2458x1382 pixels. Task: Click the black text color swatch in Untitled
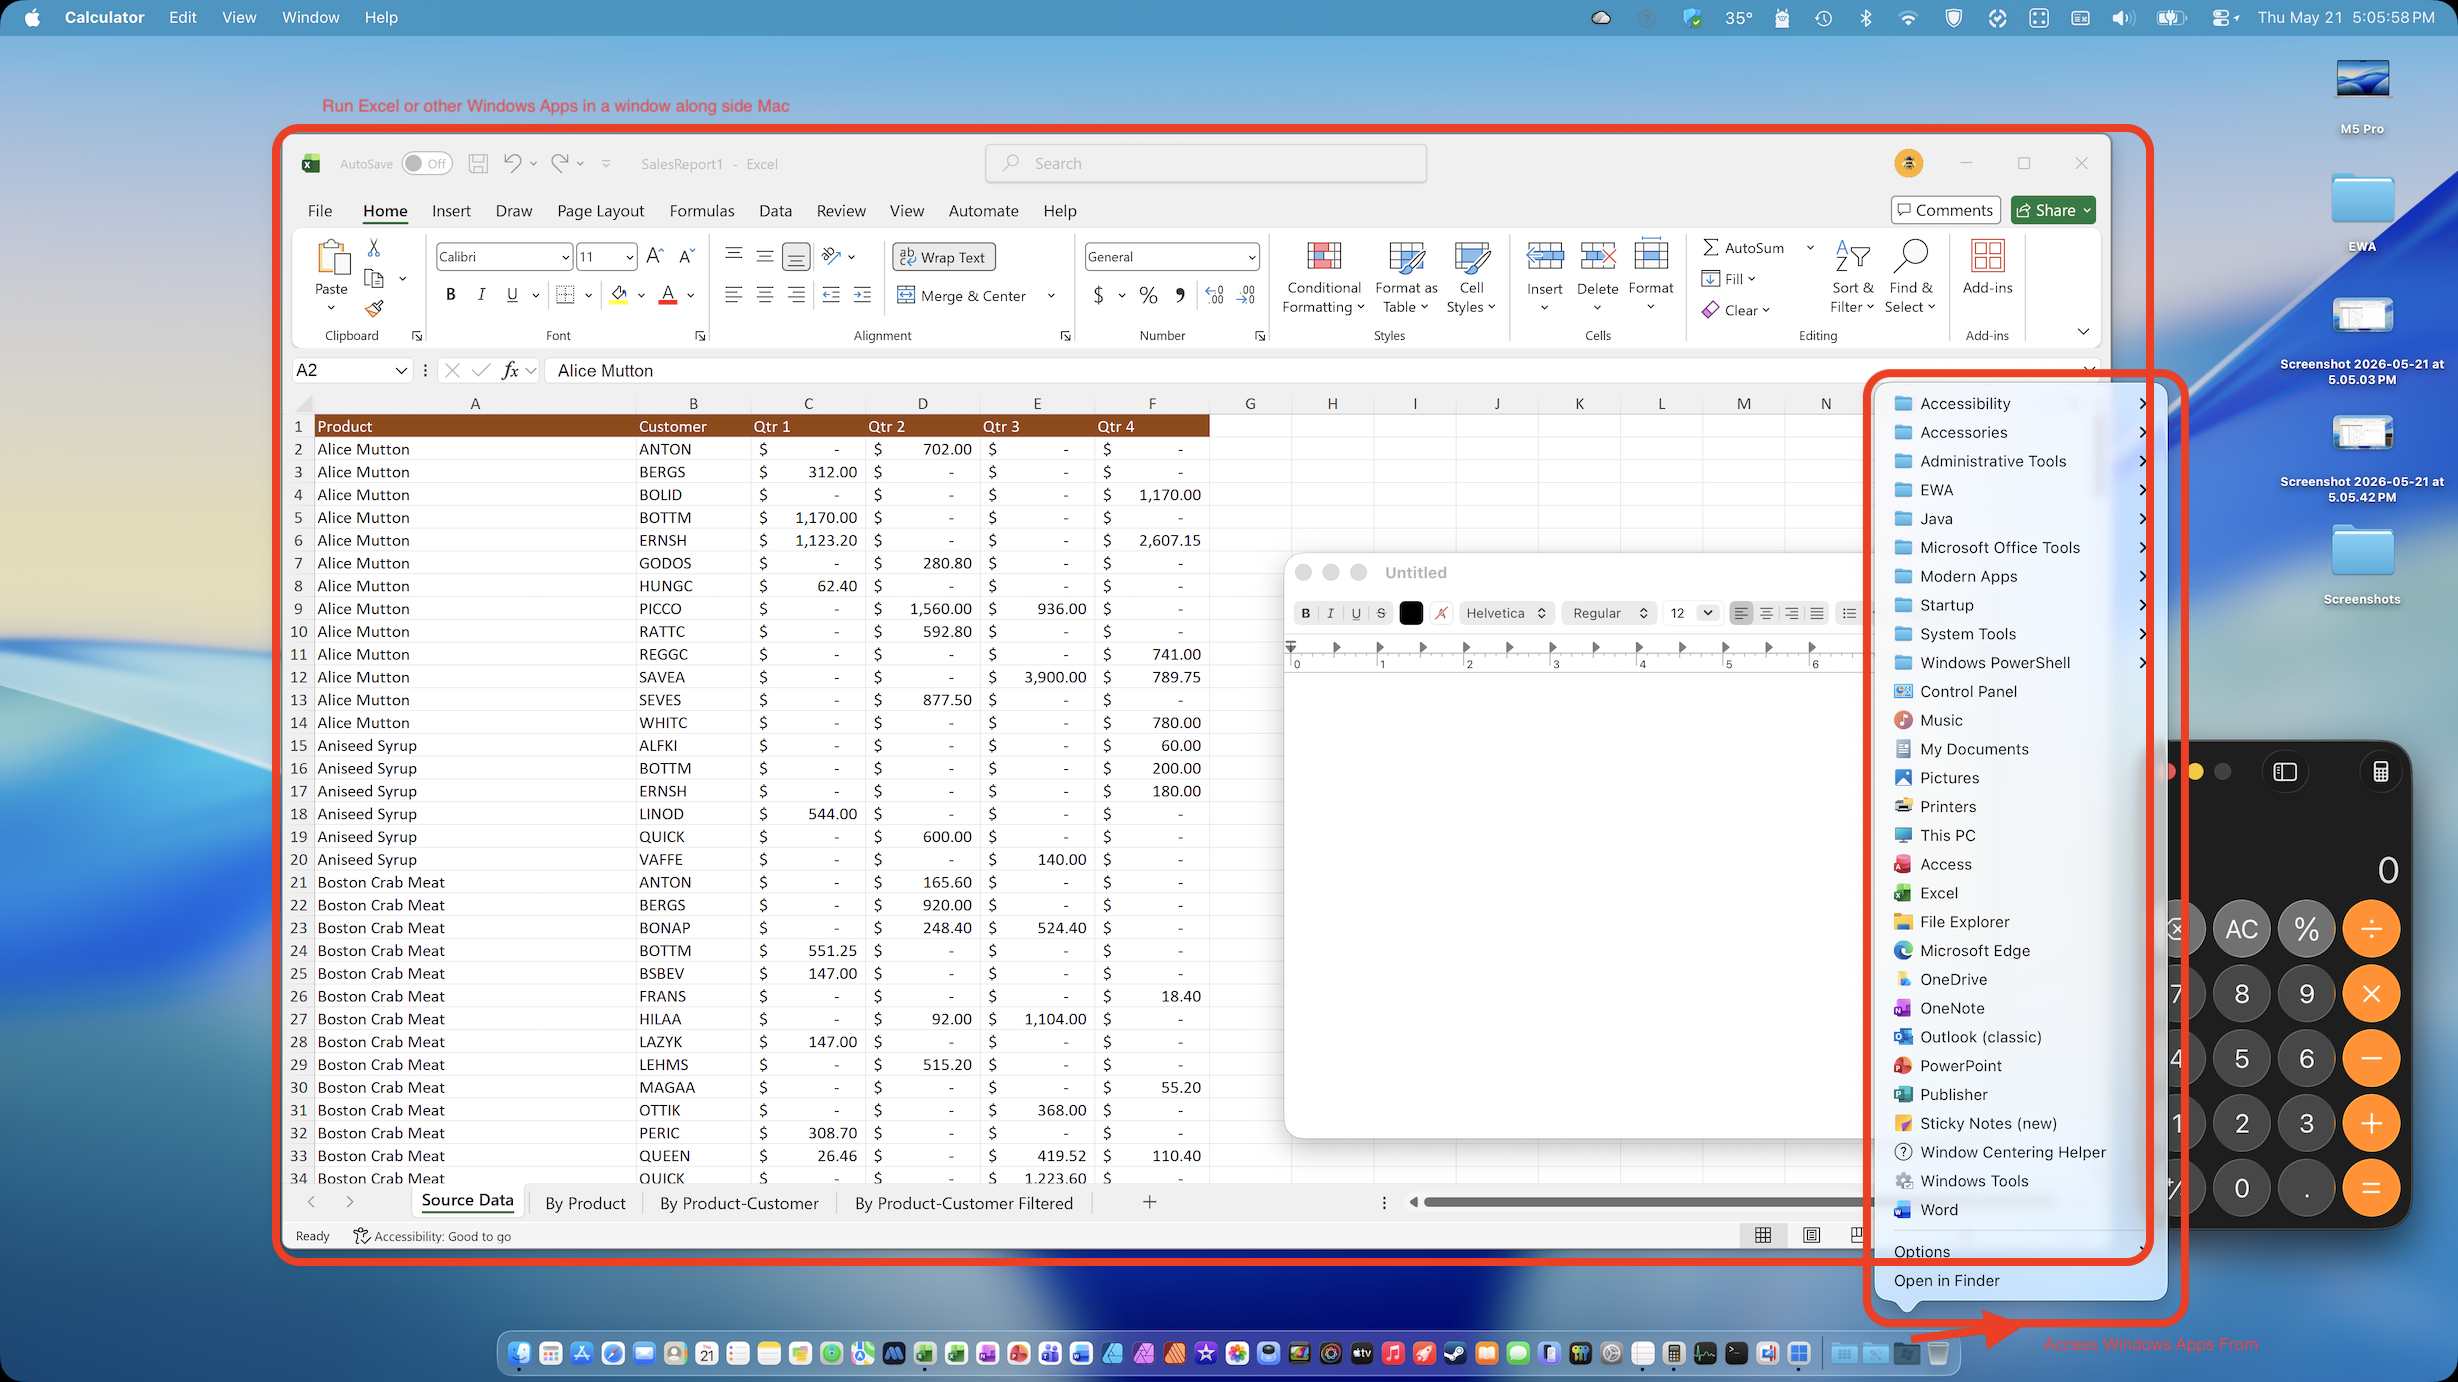coord(1411,614)
